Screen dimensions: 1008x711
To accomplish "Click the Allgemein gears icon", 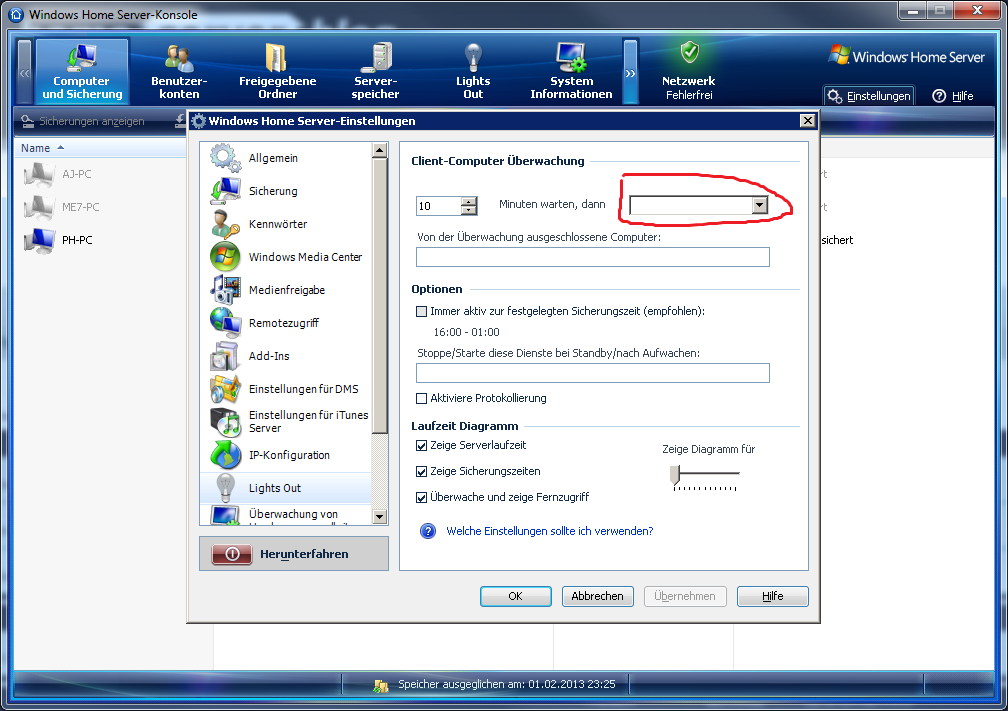I will pos(225,158).
